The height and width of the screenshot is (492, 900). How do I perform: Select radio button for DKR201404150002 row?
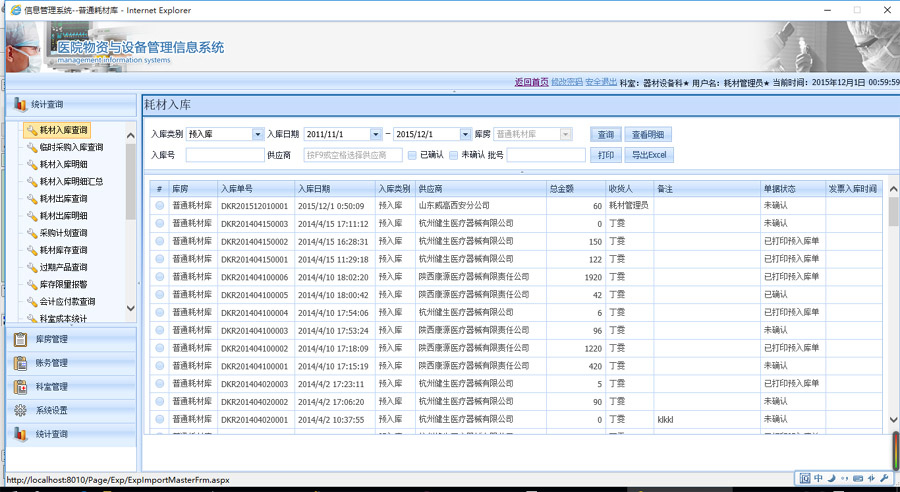[160, 241]
